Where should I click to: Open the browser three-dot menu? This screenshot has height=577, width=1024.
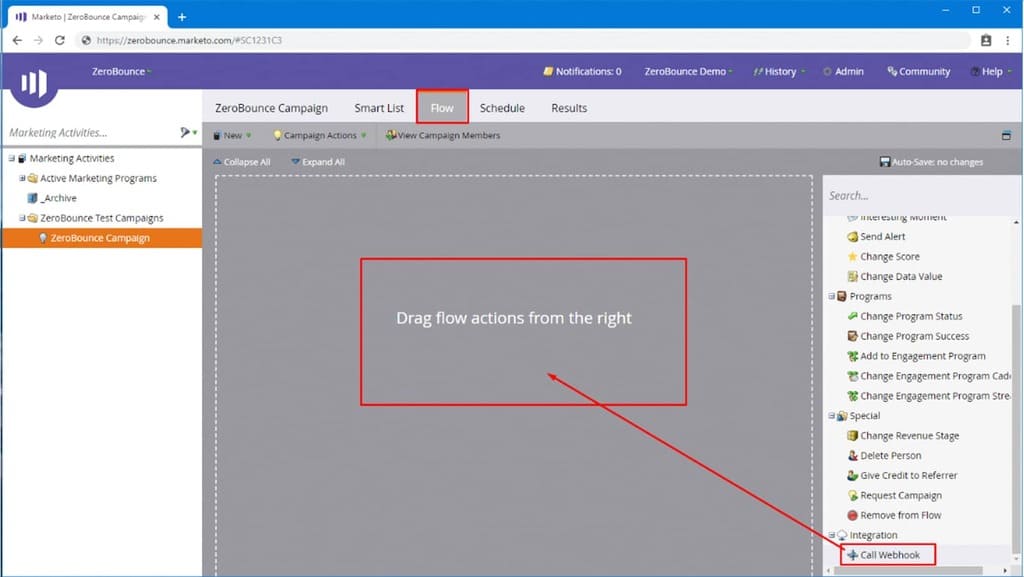(1008, 40)
